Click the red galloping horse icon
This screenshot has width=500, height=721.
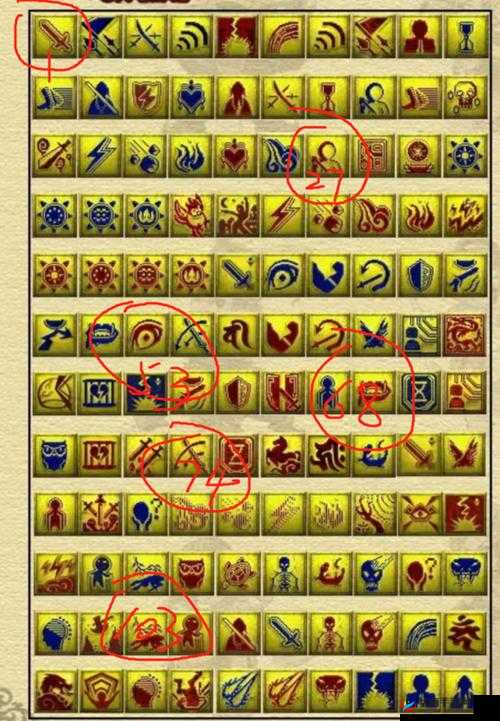pyautogui.click(x=283, y=455)
